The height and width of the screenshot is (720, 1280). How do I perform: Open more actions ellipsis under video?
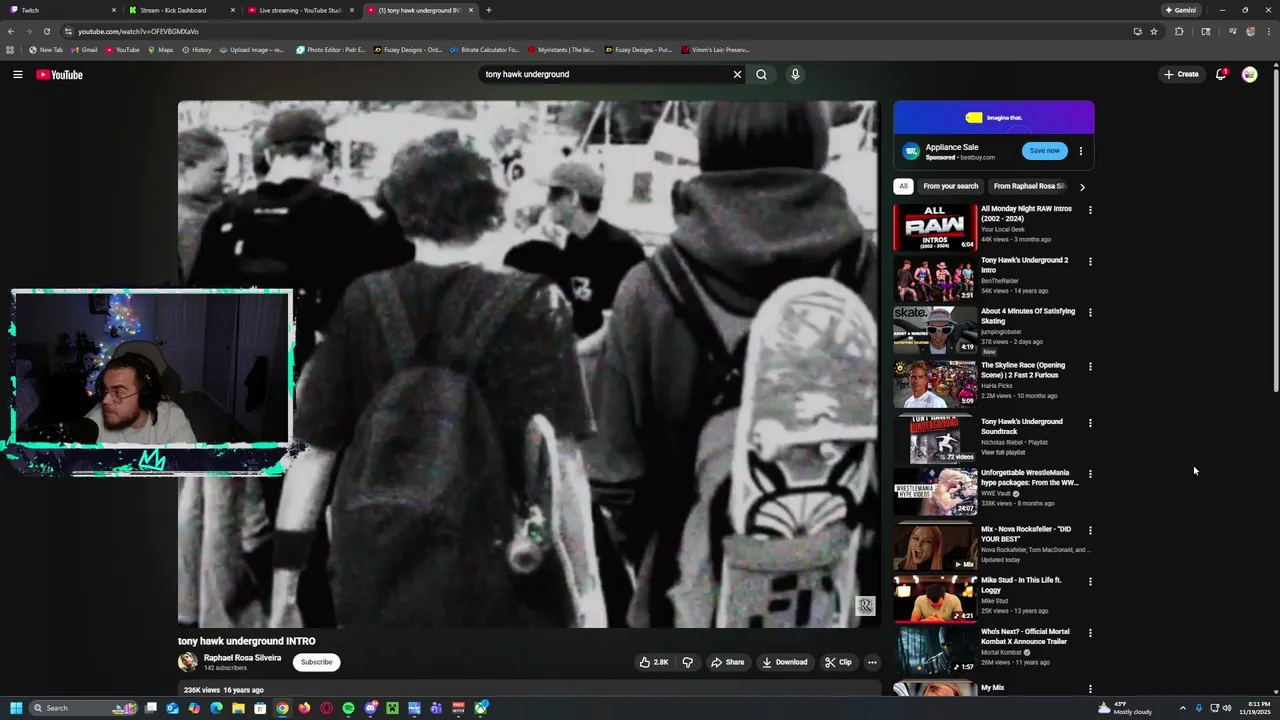tap(872, 662)
